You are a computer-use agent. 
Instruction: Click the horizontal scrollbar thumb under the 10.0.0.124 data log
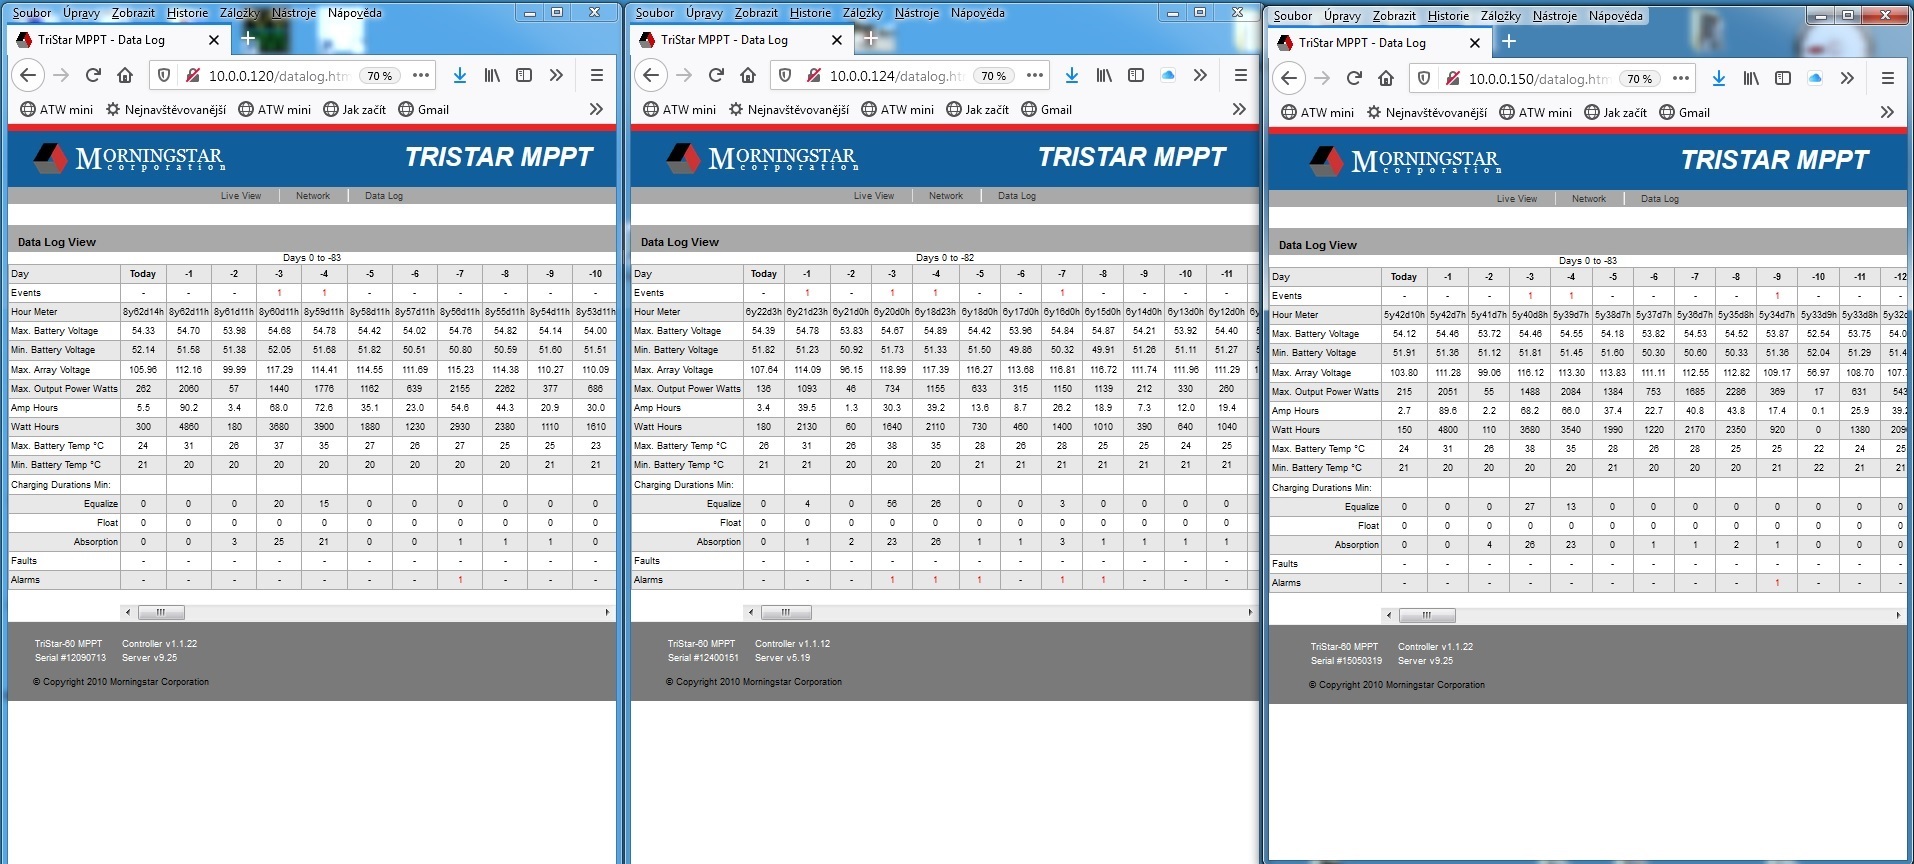pyautogui.click(x=786, y=612)
